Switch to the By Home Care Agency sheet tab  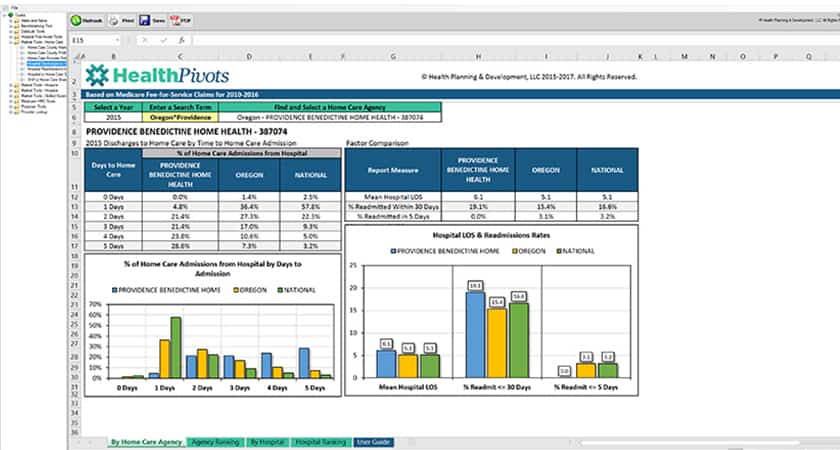coord(146,442)
